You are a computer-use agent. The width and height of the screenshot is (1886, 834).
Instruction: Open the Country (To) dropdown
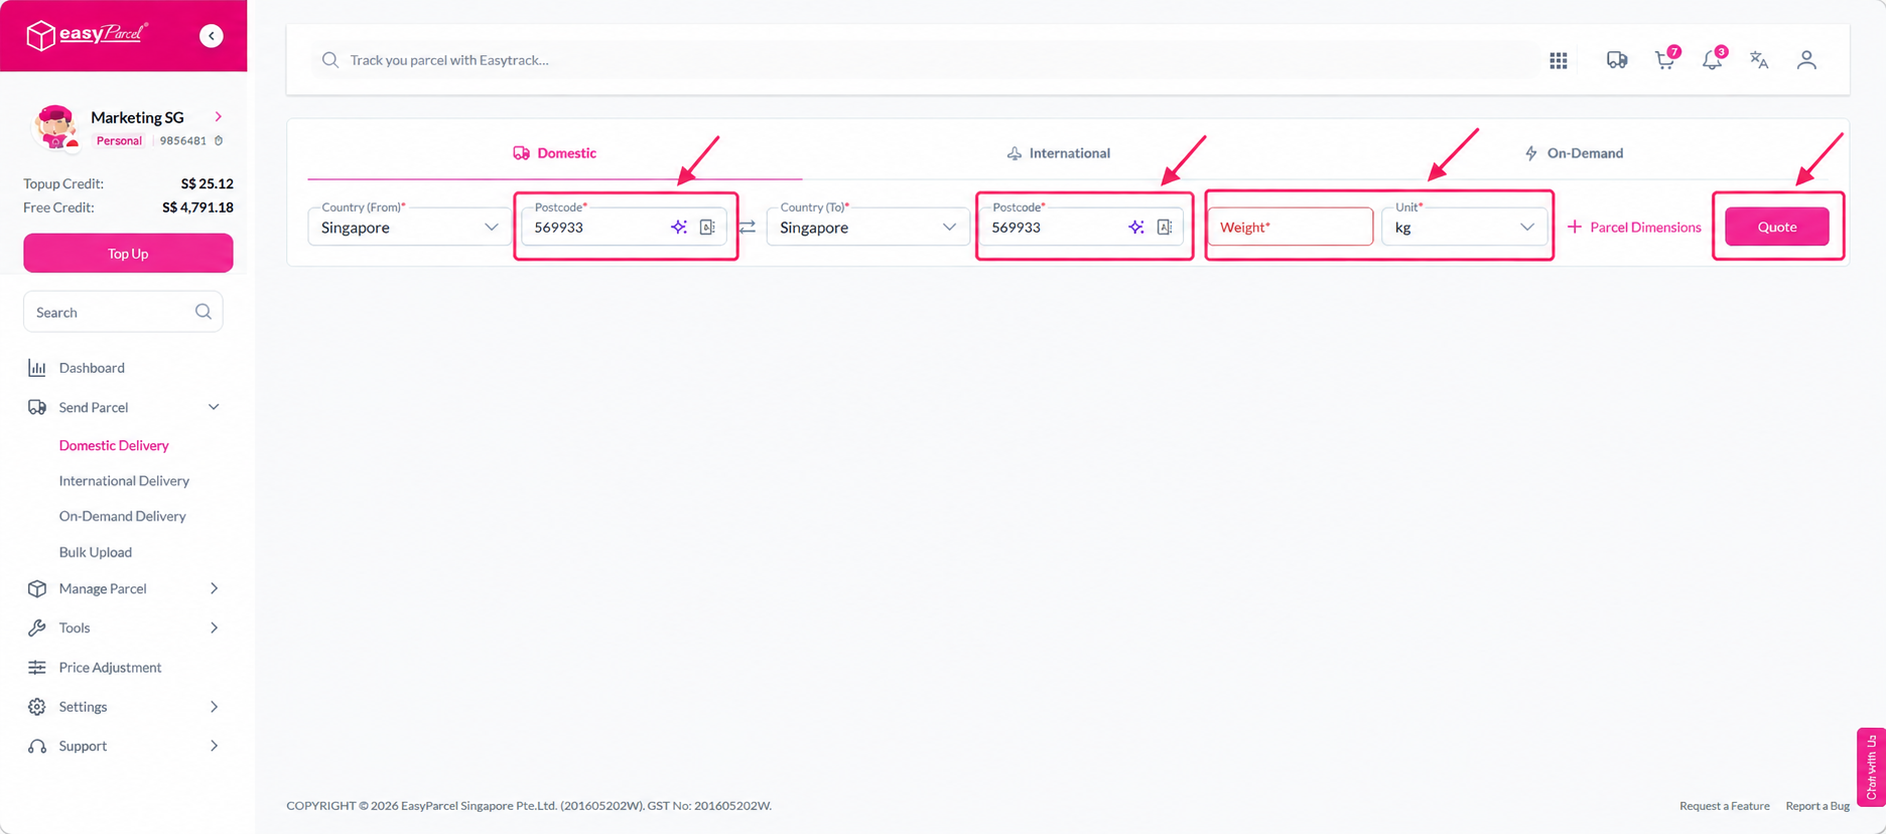(x=867, y=225)
